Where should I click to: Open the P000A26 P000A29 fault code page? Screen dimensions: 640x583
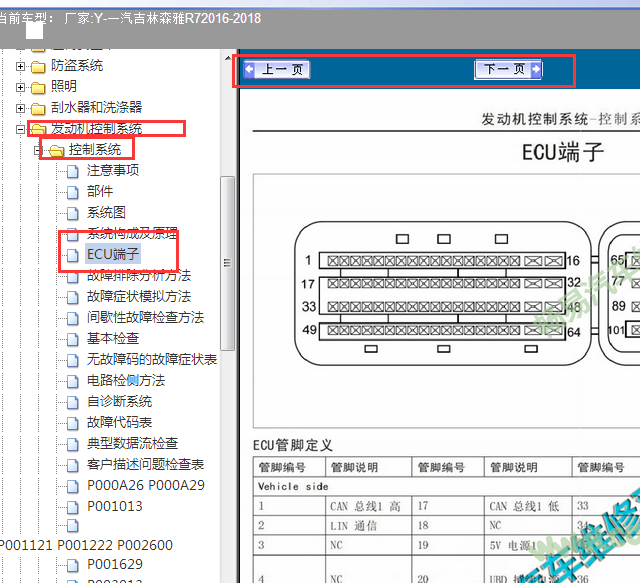click(x=146, y=486)
